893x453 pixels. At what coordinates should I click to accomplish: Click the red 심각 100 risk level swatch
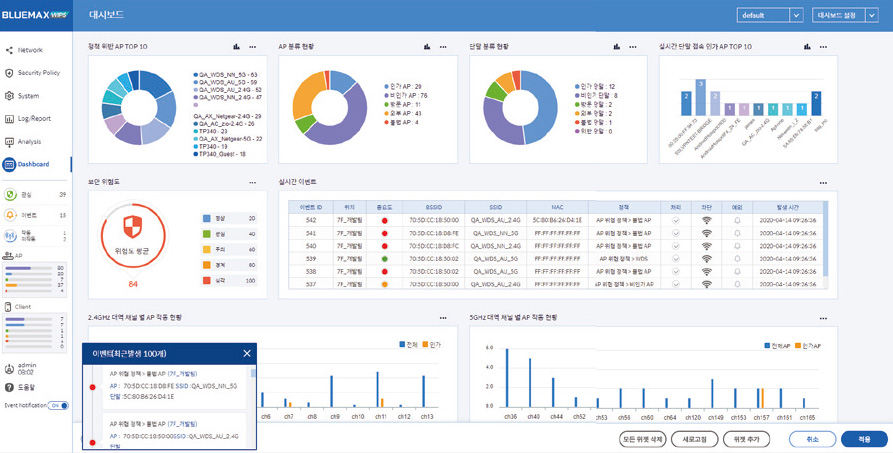207,281
